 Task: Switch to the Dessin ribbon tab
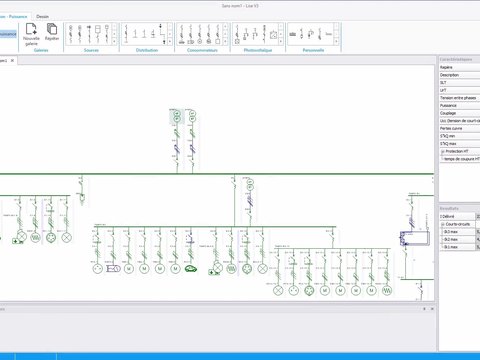point(42,16)
